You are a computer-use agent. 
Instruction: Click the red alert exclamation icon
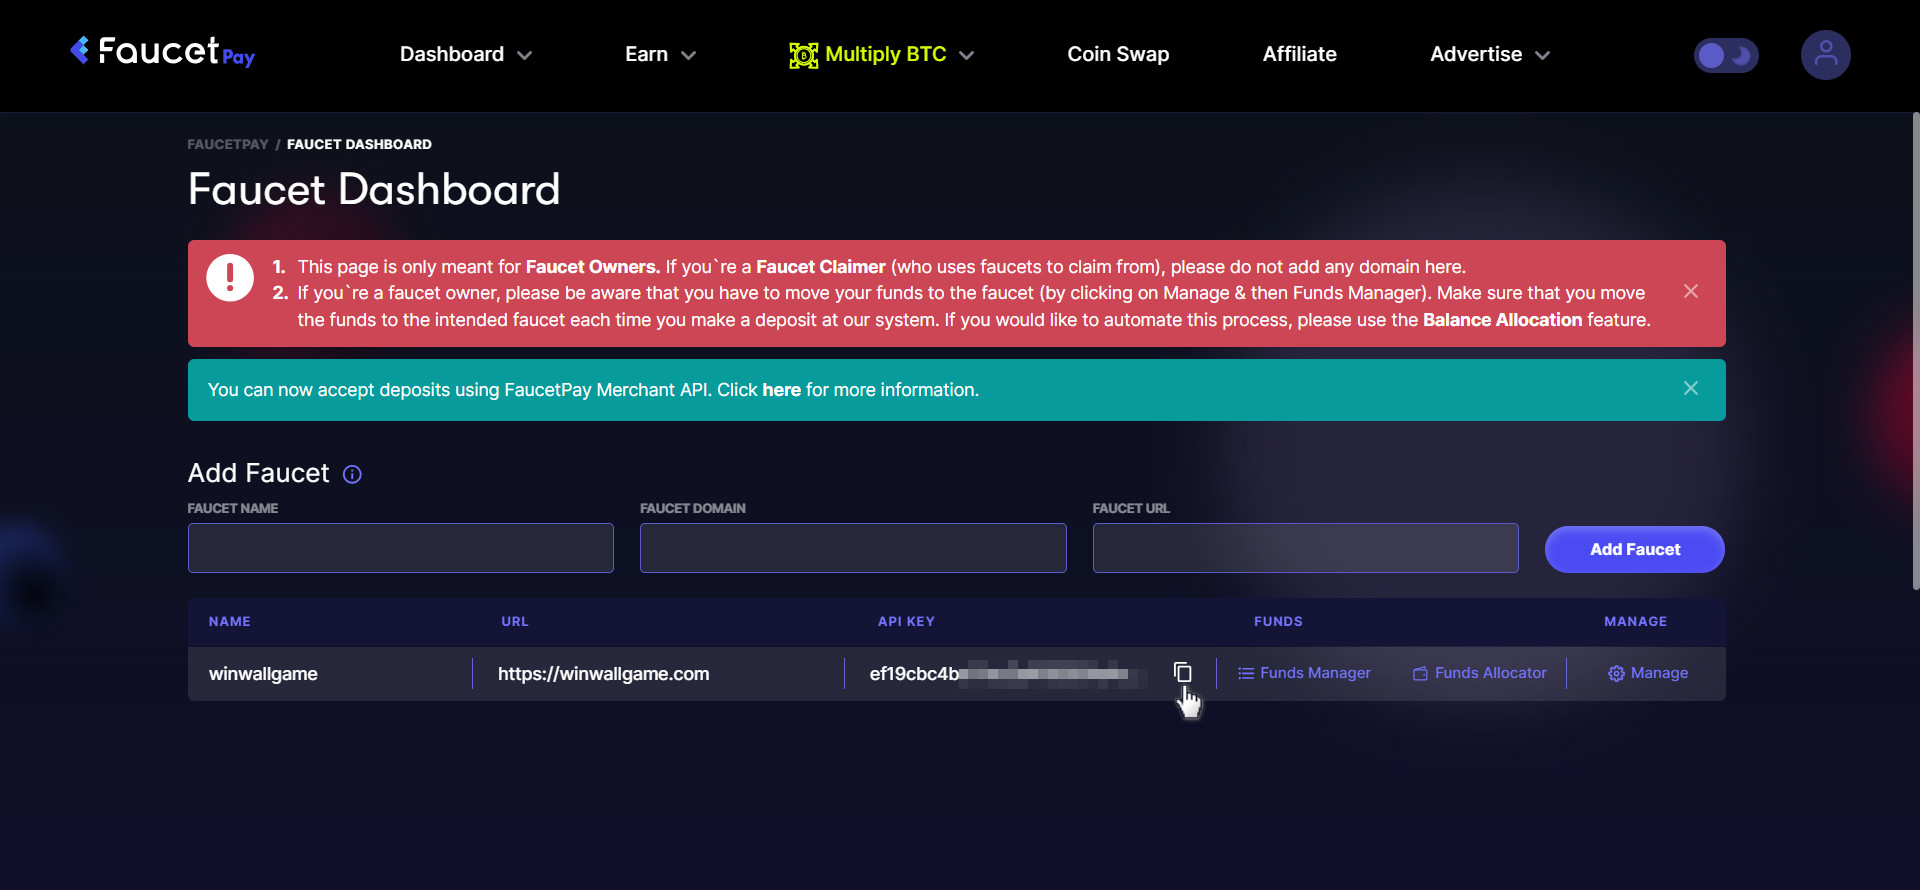tap(230, 277)
